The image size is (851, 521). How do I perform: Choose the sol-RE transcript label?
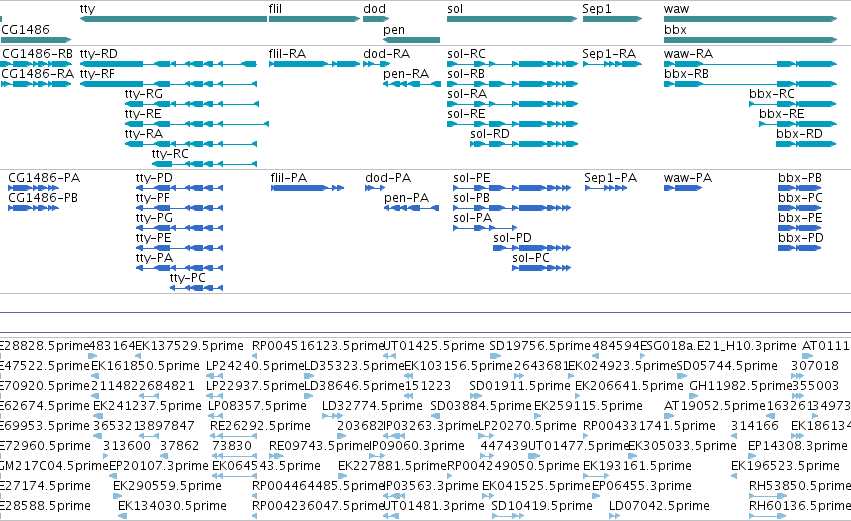tap(466, 113)
